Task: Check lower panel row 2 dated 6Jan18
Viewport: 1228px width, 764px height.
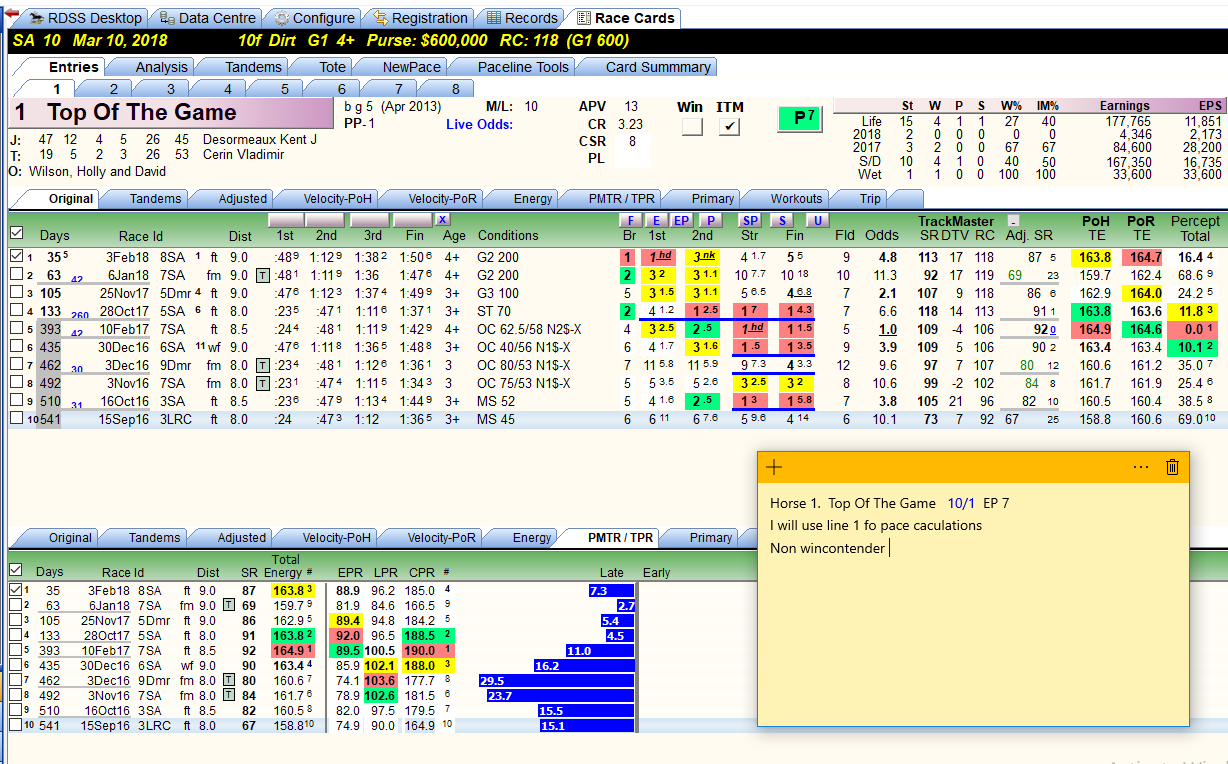Action: [15, 605]
